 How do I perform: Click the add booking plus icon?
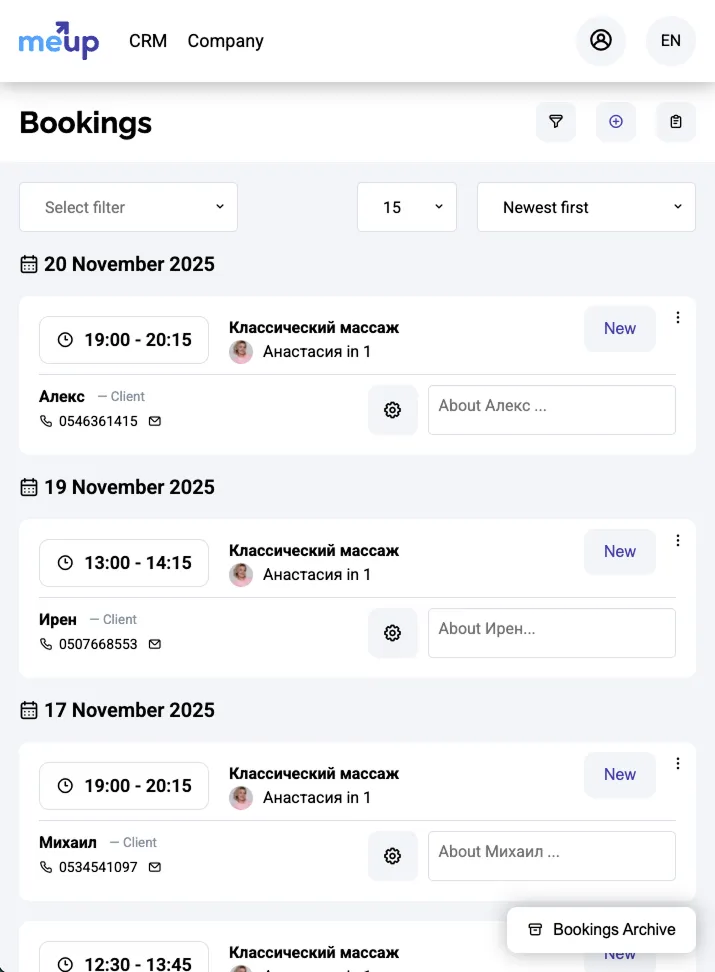[x=616, y=122]
